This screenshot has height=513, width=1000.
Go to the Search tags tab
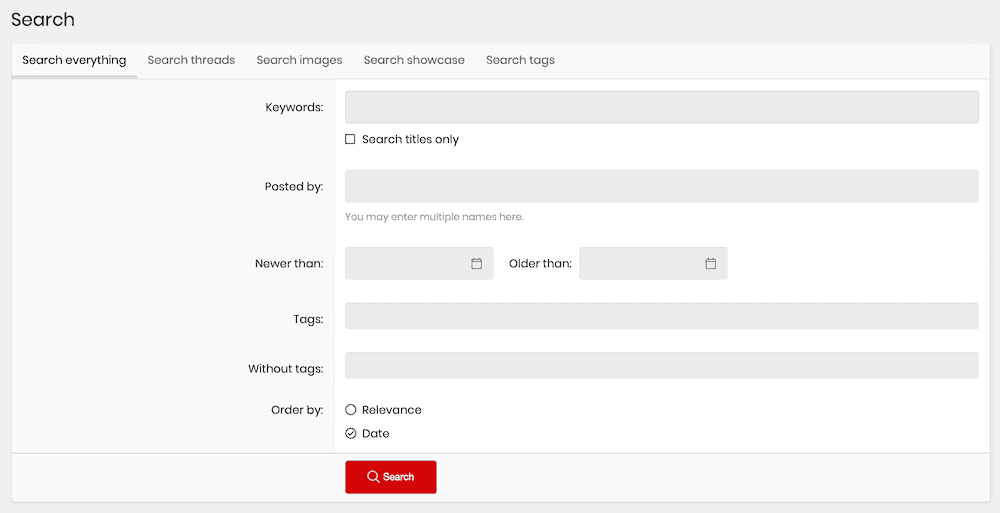tap(520, 61)
